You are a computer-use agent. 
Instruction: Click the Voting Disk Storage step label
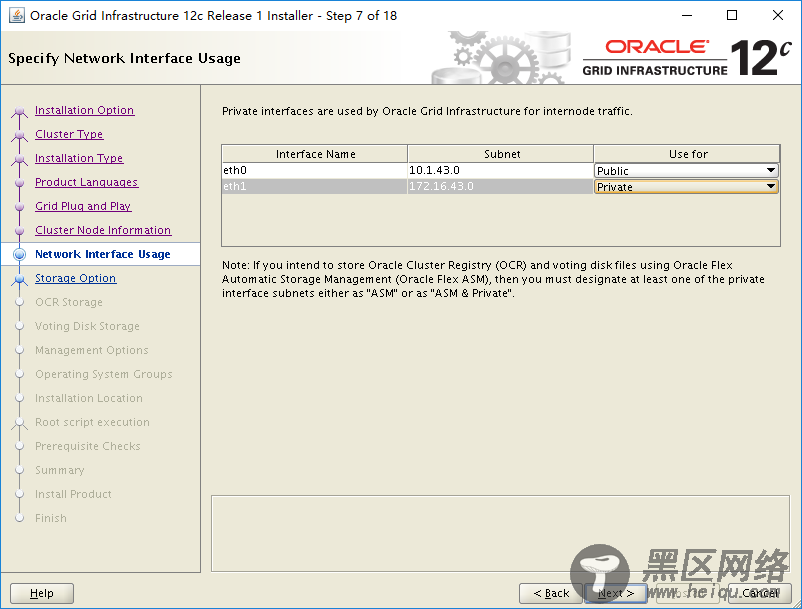pyautogui.click(x=87, y=326)
